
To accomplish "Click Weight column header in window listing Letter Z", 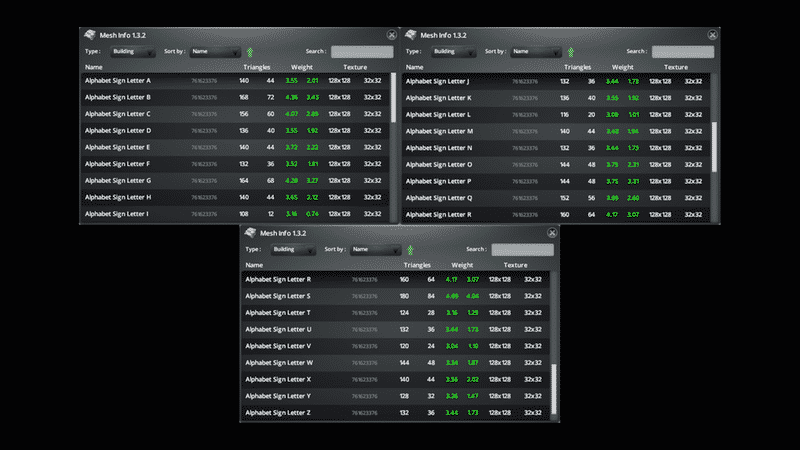I will tap(462, 265).
